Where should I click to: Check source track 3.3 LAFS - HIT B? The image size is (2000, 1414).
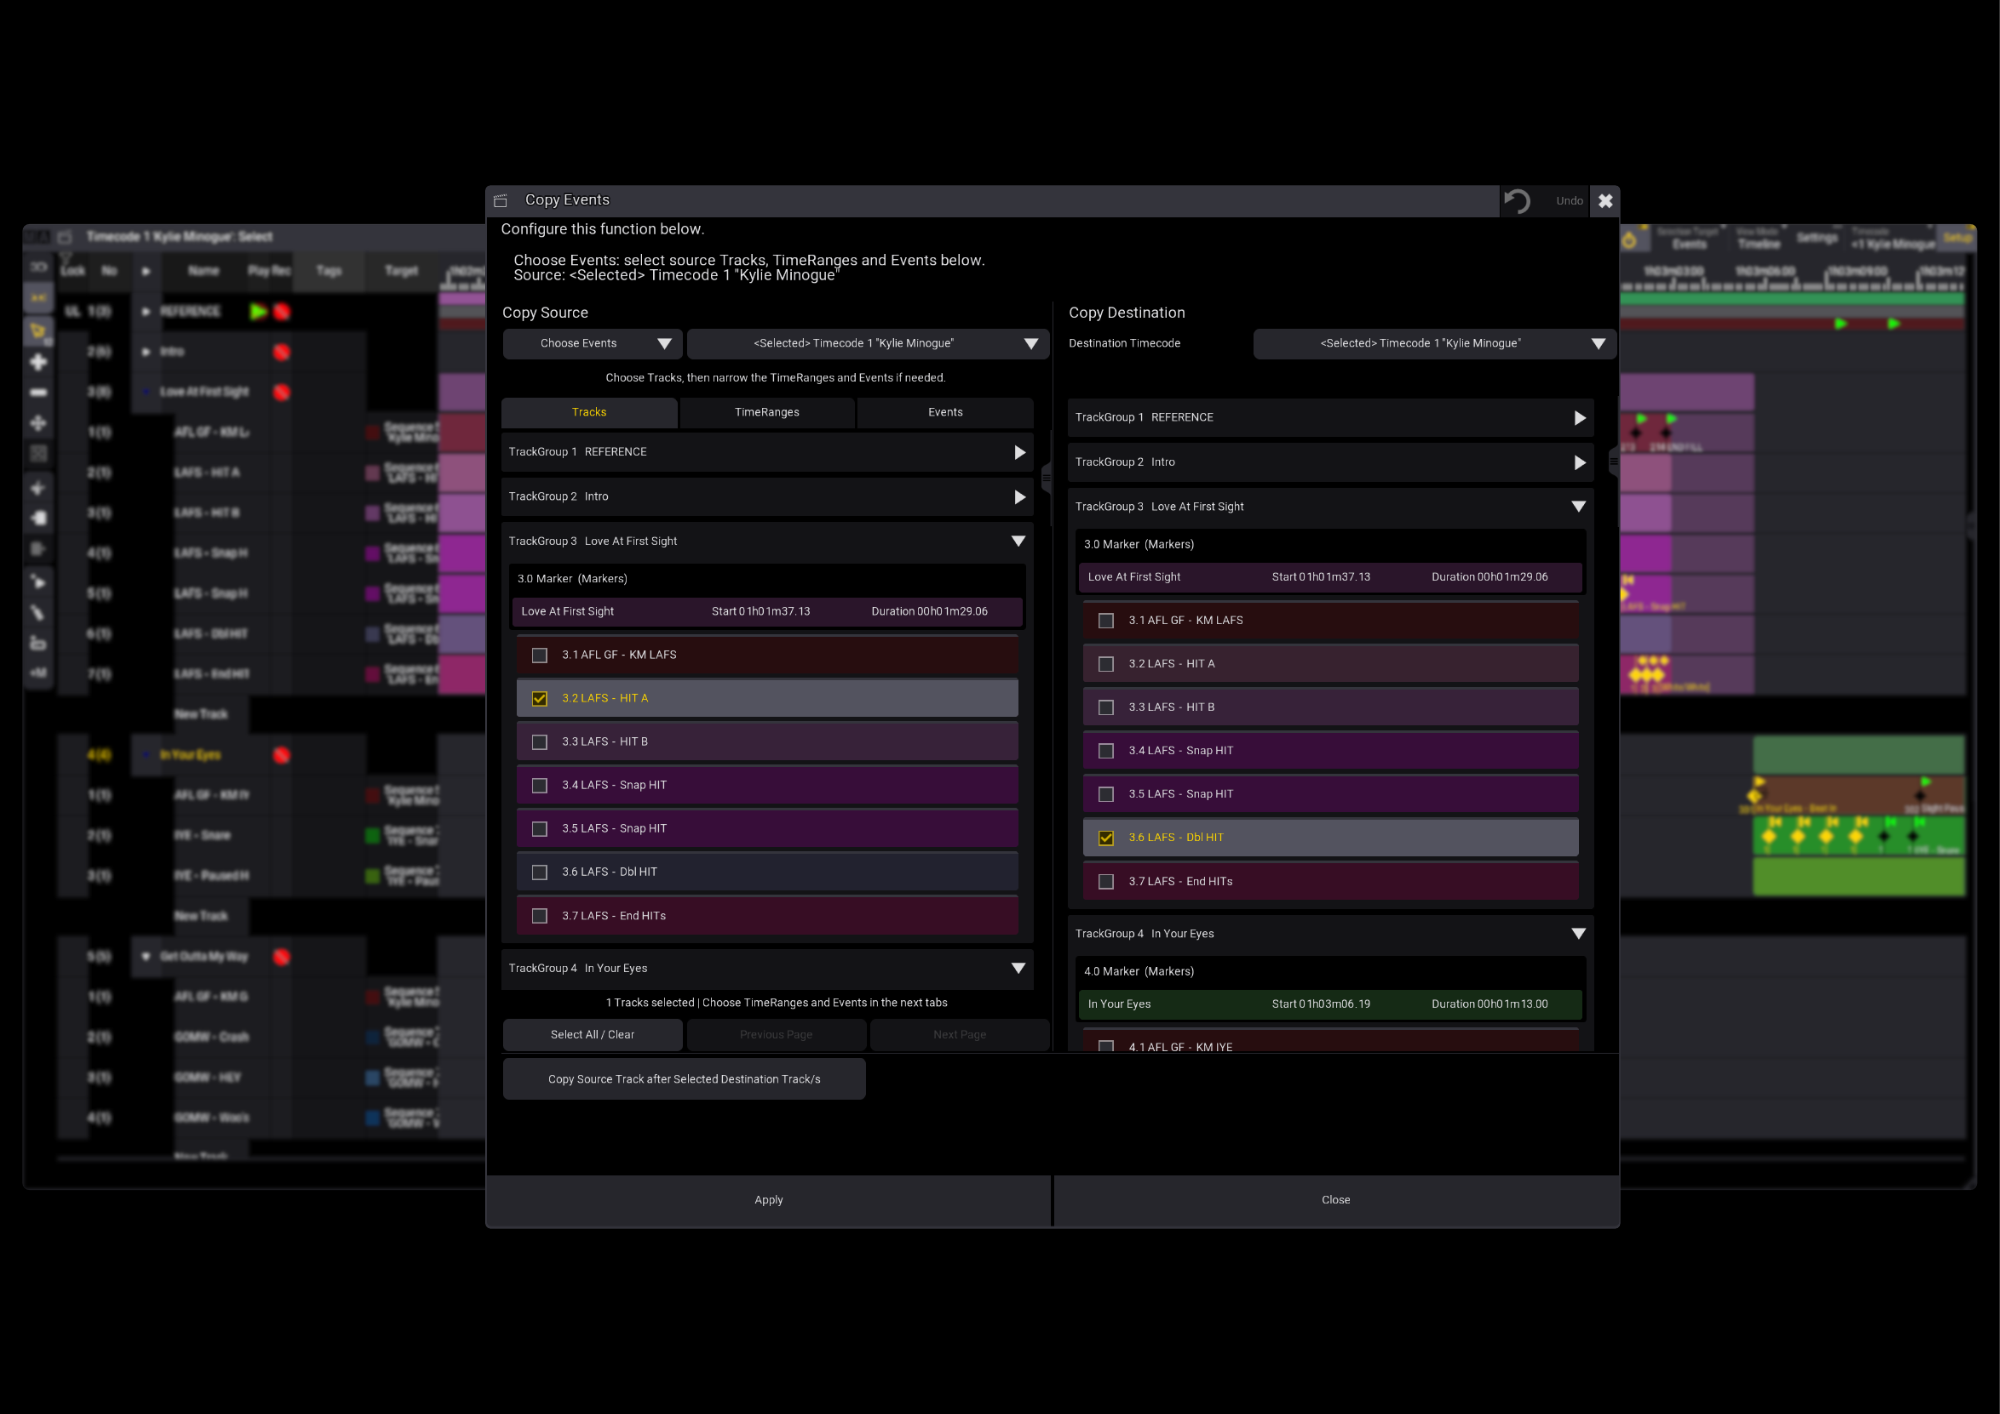[x=540, y=742]
